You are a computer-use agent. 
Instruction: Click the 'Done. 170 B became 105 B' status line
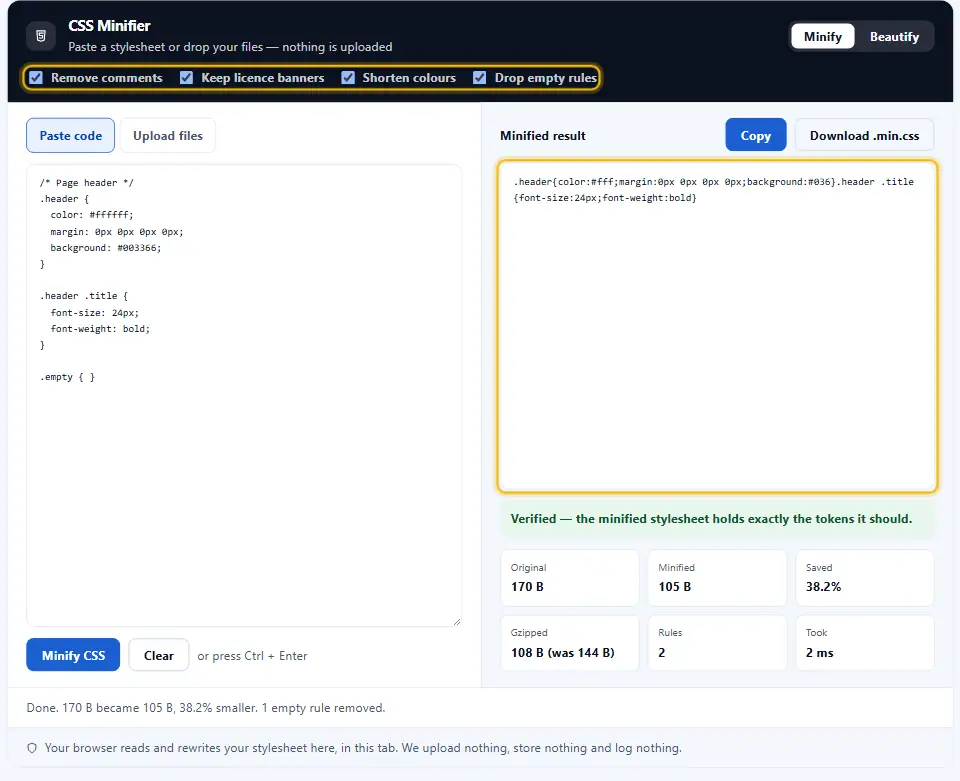point(206,708)
